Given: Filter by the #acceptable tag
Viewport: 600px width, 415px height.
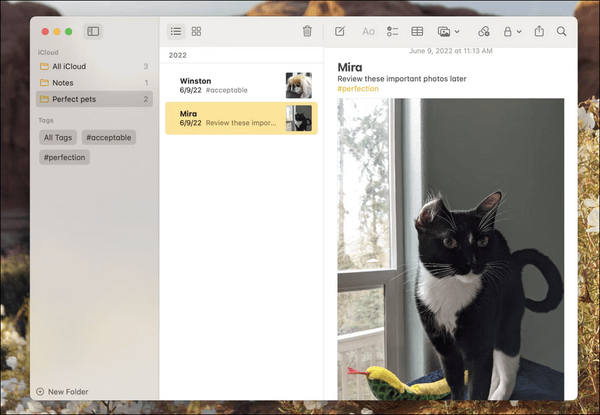Looking at the screenshot, I should tap(109, 137).
